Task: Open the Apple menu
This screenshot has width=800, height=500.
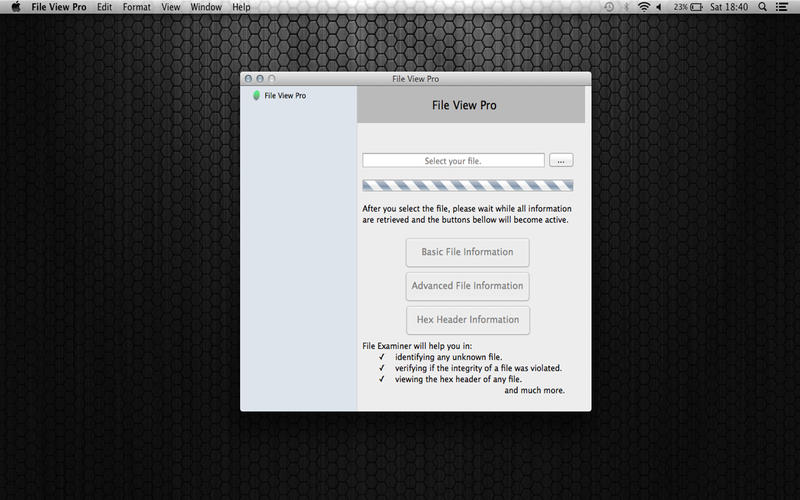Action: (15, 7)
